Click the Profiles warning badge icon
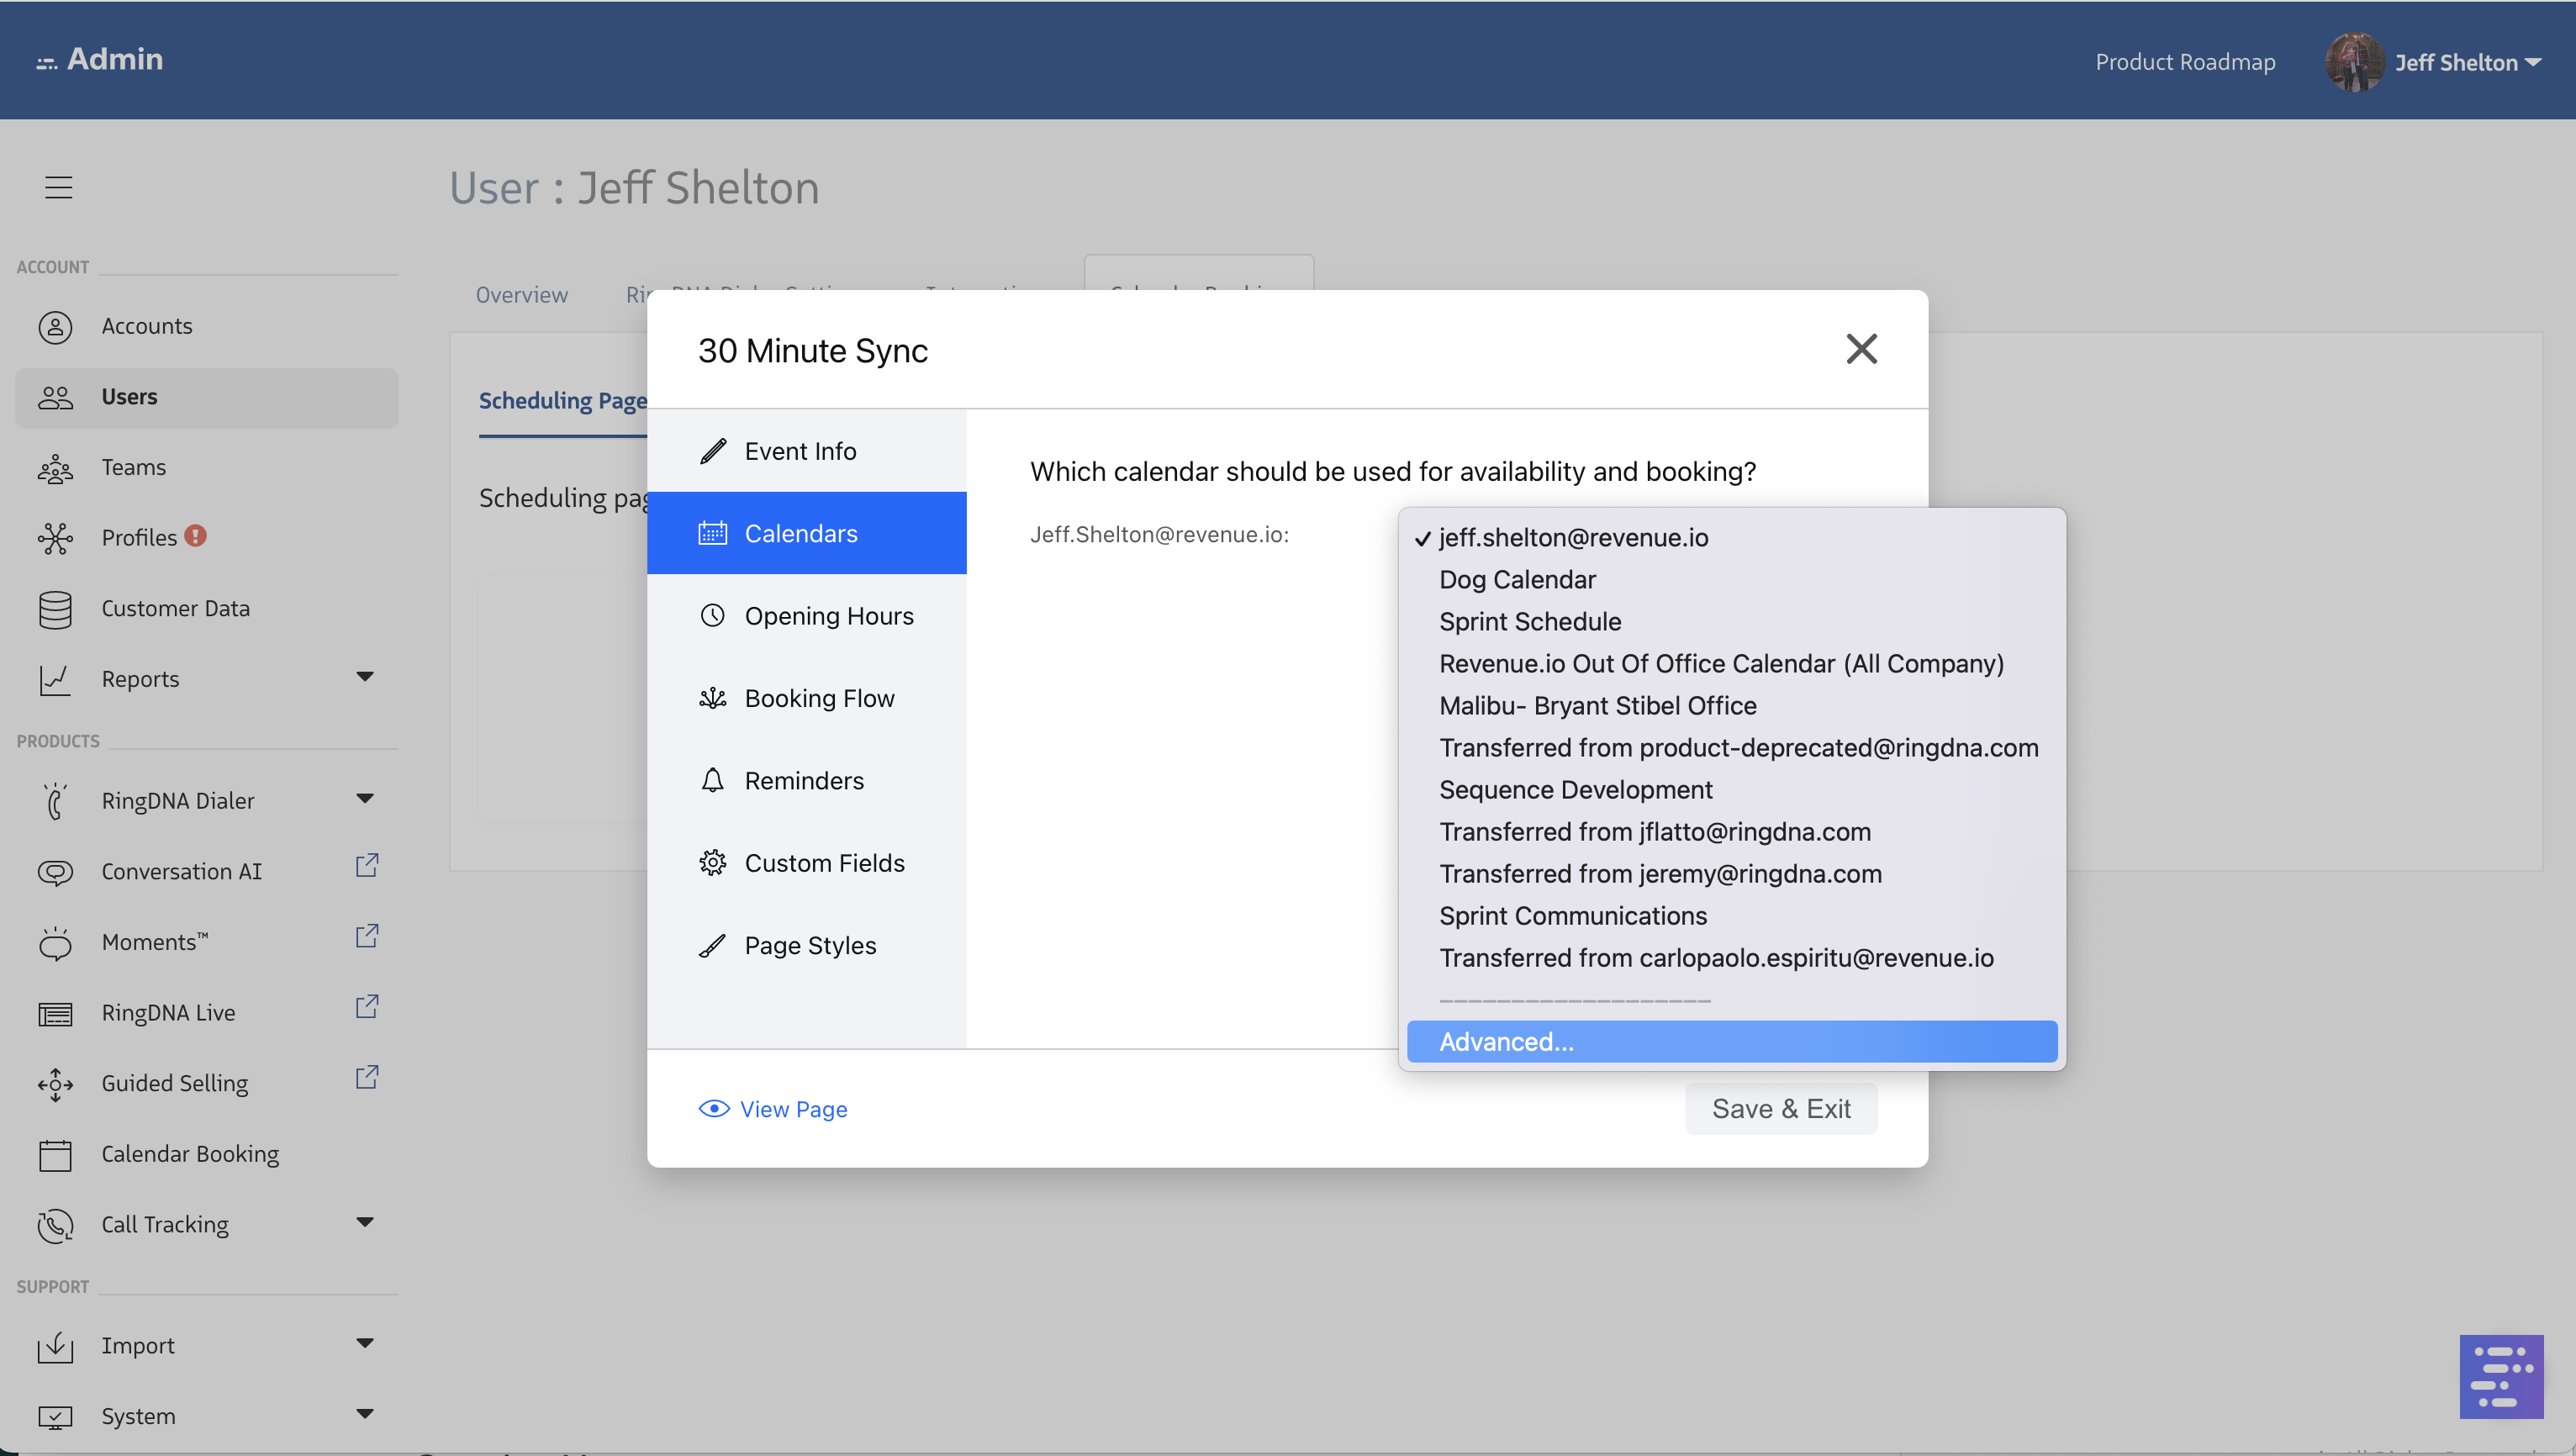Screen dimensions: 2576x1456 (x=196, y=536)
